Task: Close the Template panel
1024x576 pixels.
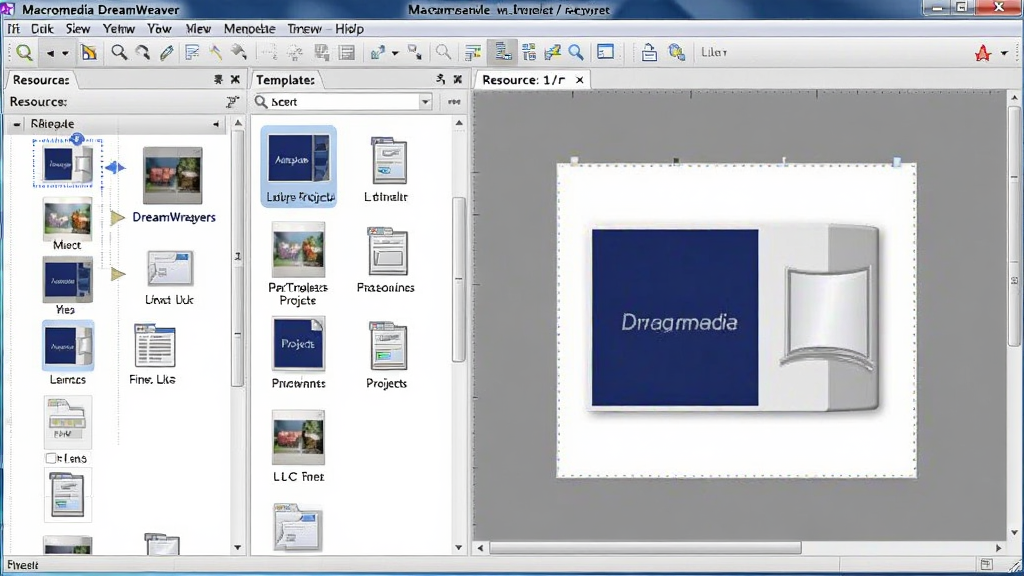Action: click(x=458, y=80)
